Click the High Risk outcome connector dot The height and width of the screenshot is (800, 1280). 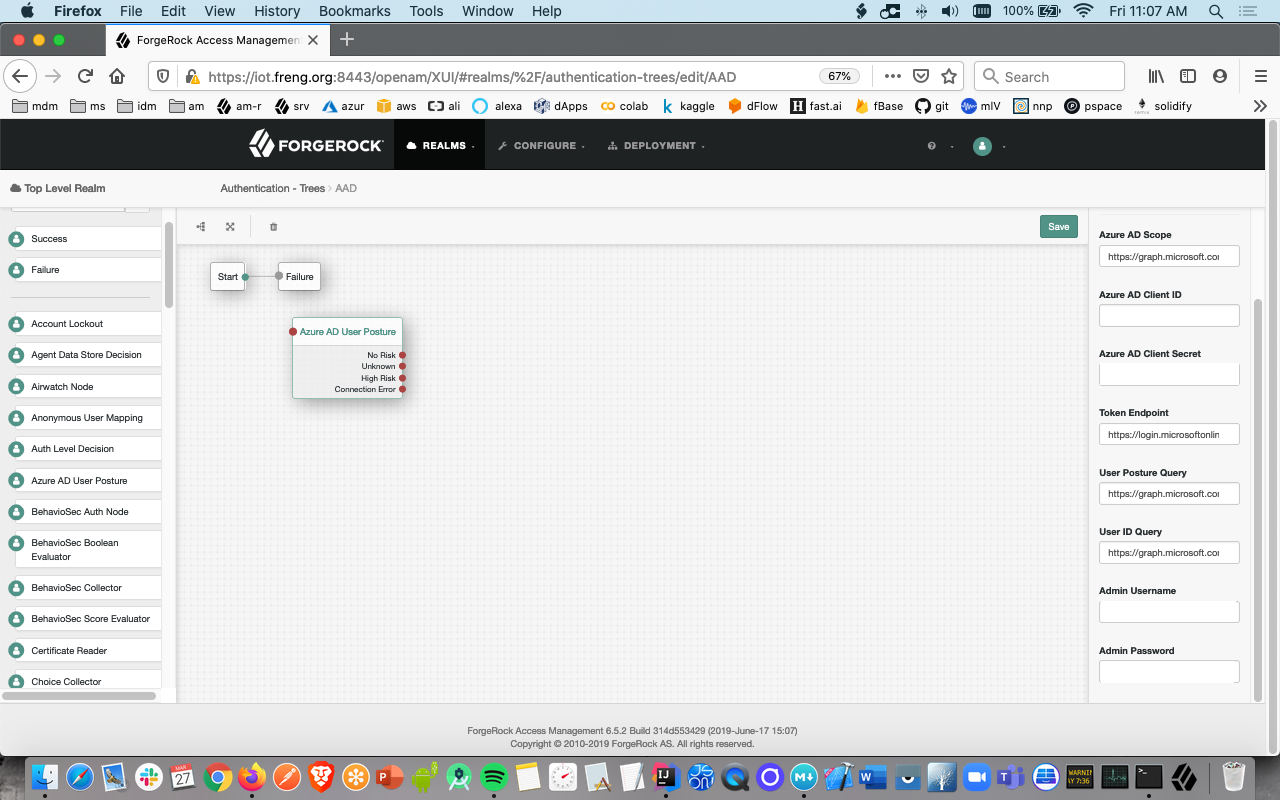click(x=402, y=378)
